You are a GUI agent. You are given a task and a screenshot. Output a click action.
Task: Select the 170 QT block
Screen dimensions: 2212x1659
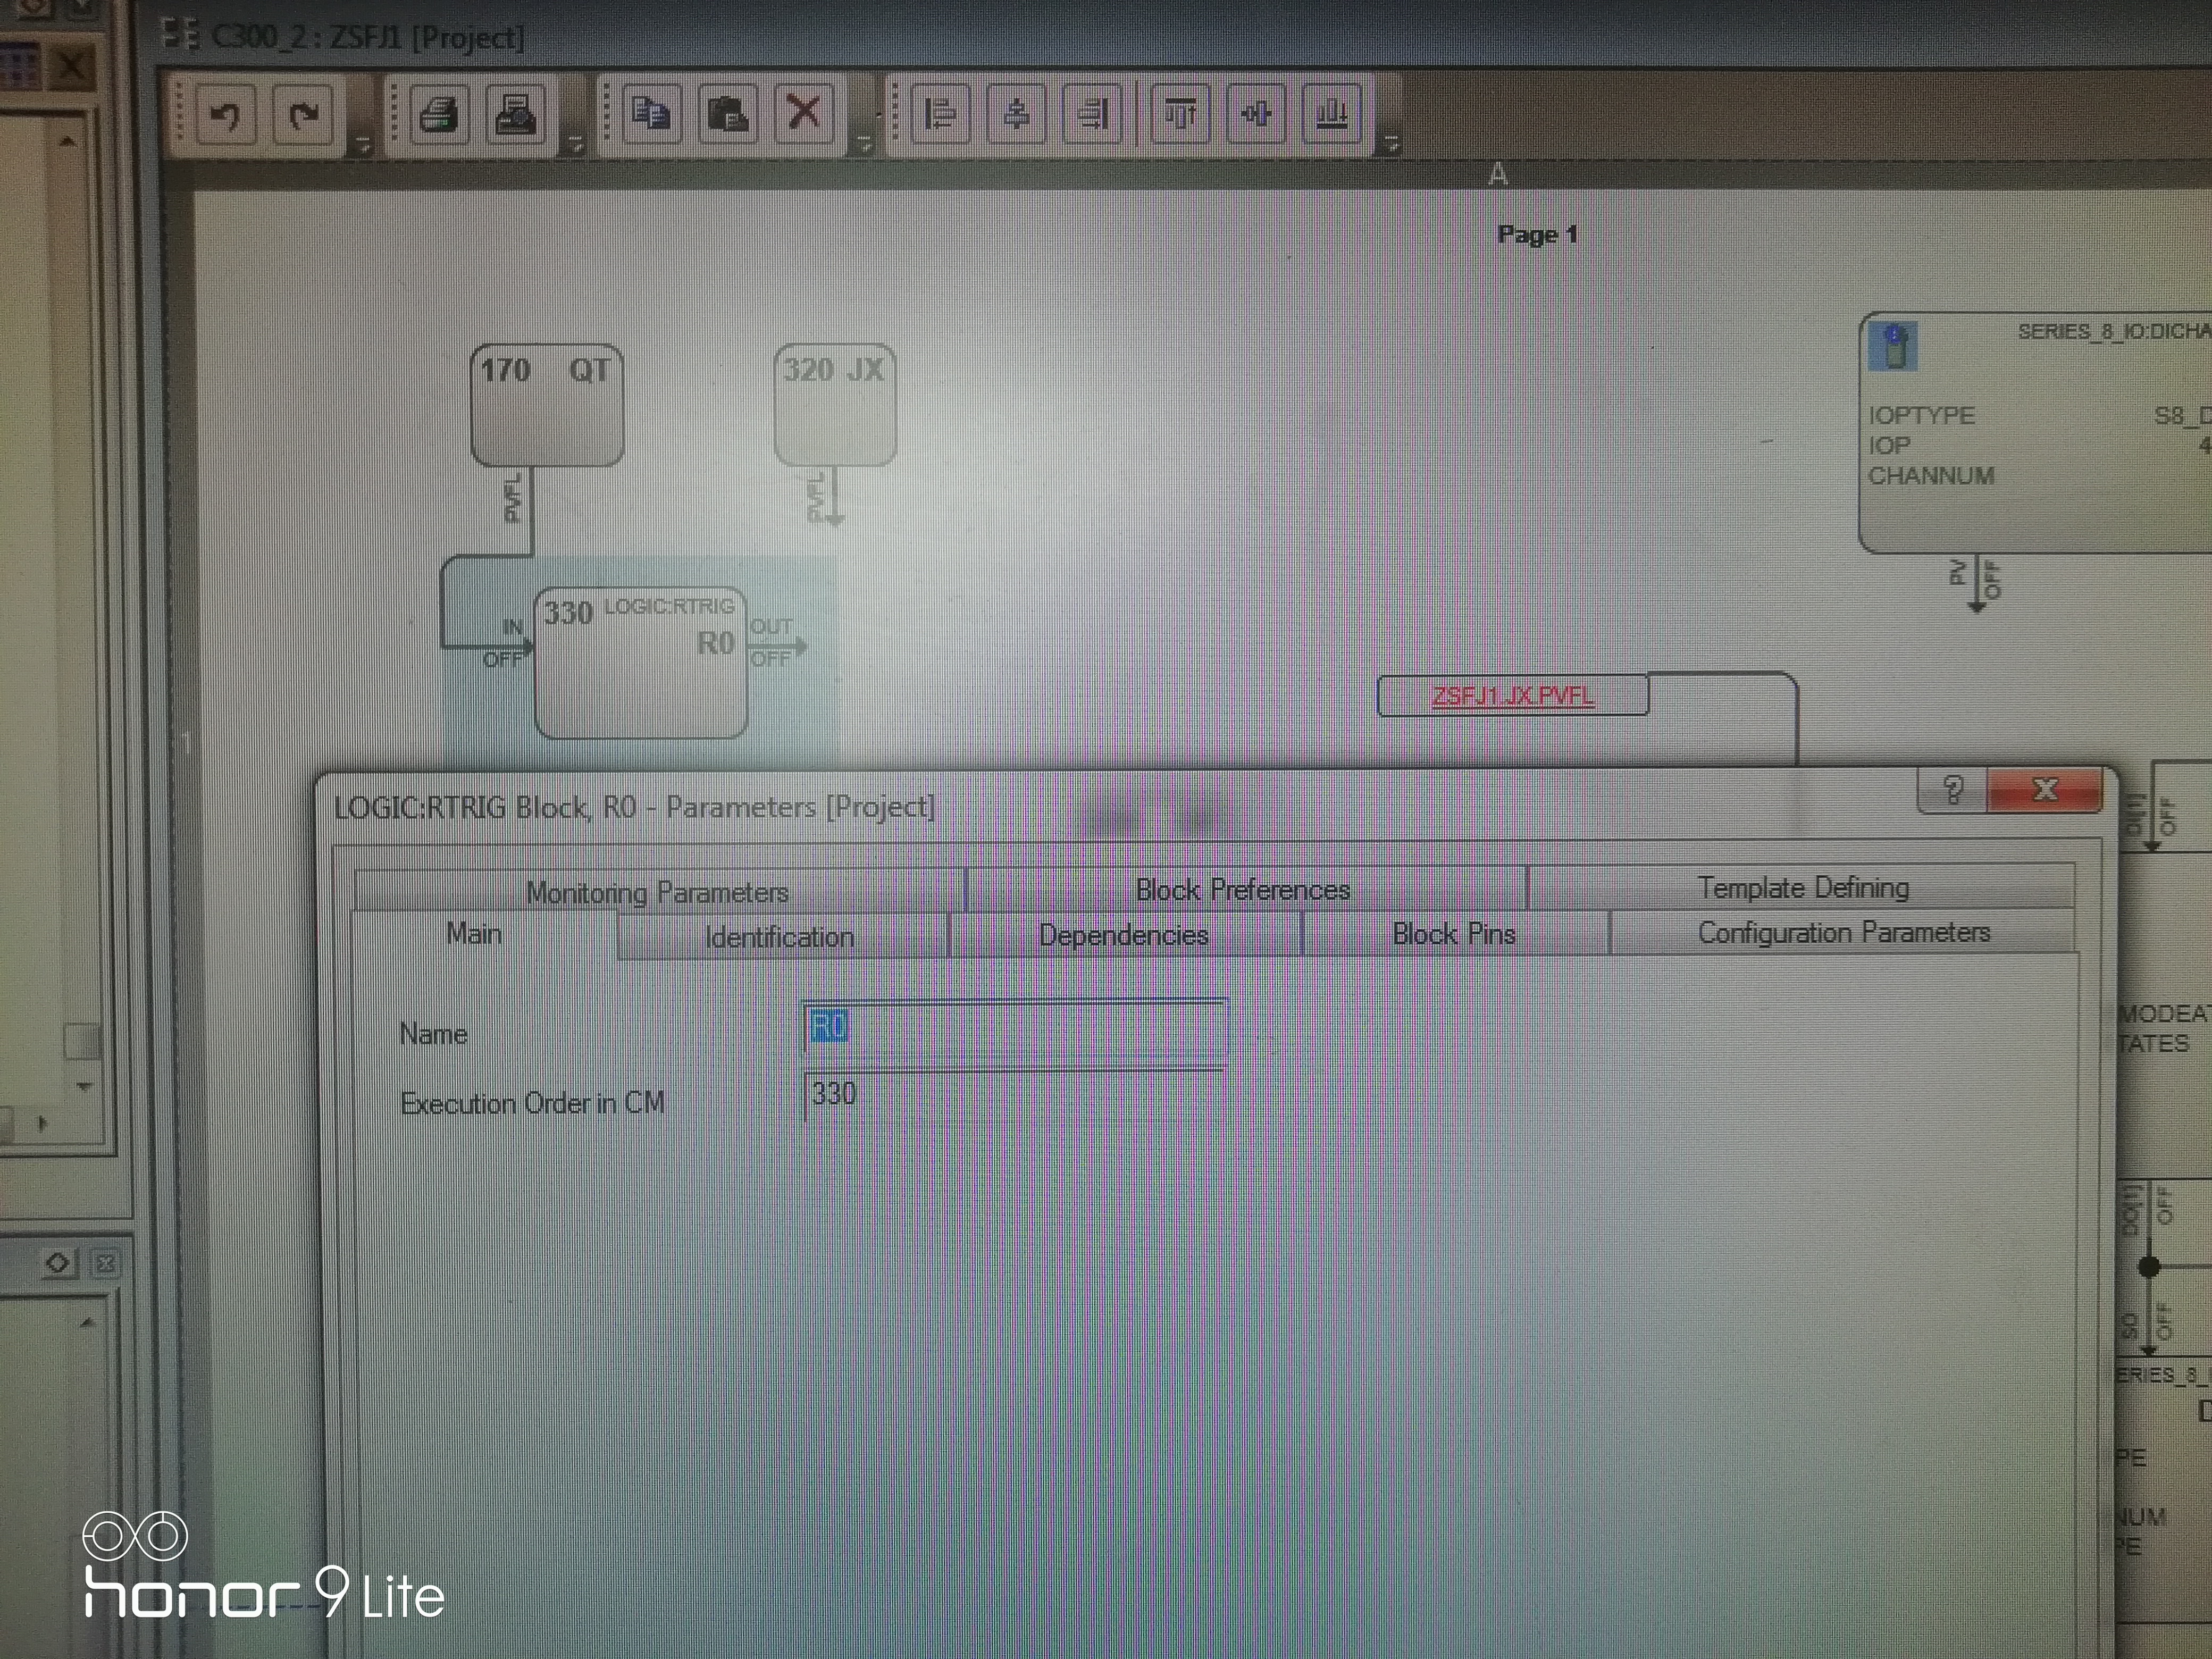[x=547, y=405]
